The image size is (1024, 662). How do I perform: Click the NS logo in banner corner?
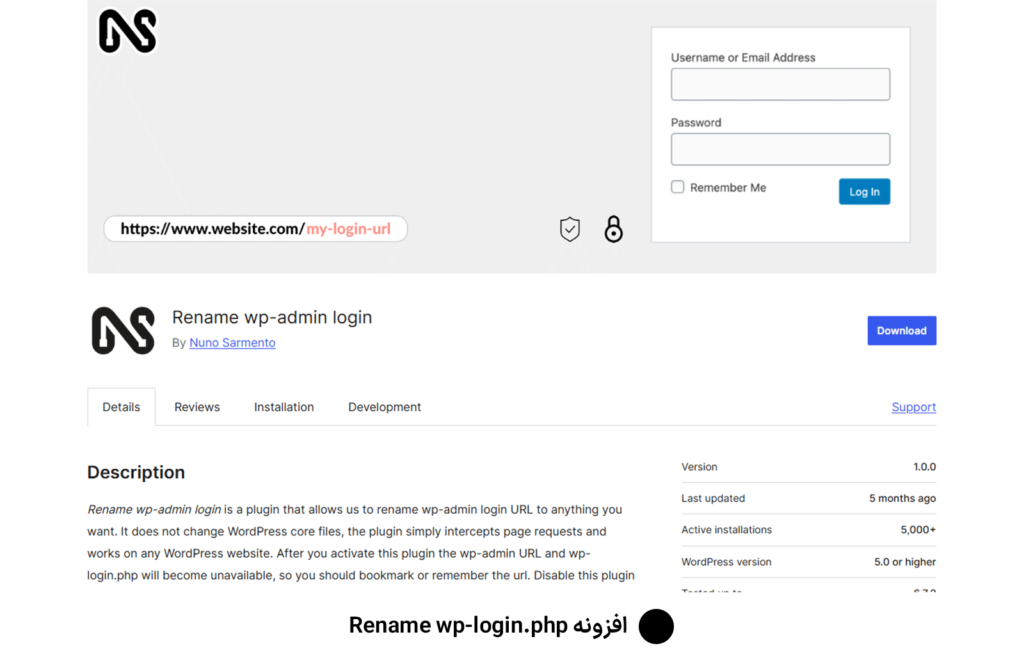[127, 31]
